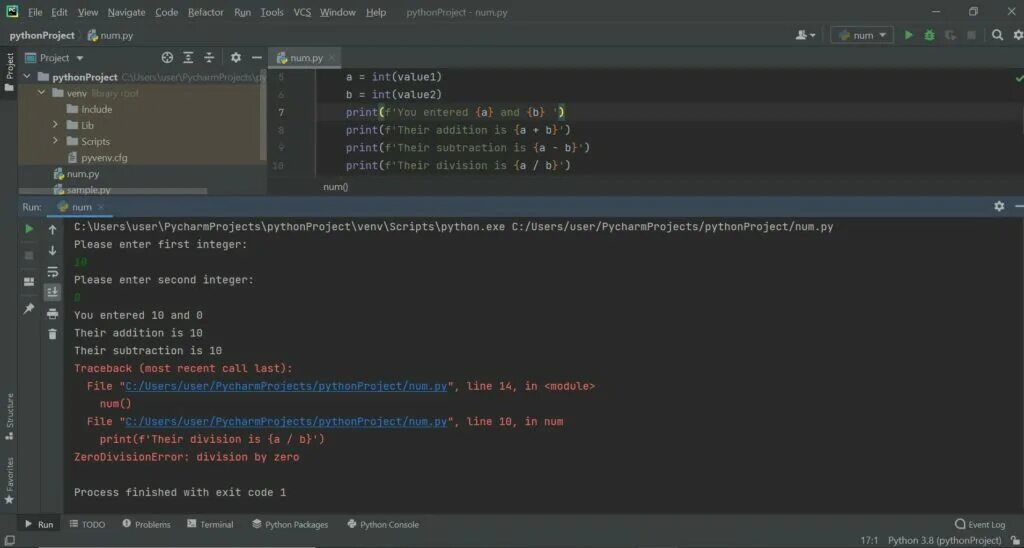Collapse the venv folder node
This screenshot has height=548, width=1024.
click(x=41, y=93)
